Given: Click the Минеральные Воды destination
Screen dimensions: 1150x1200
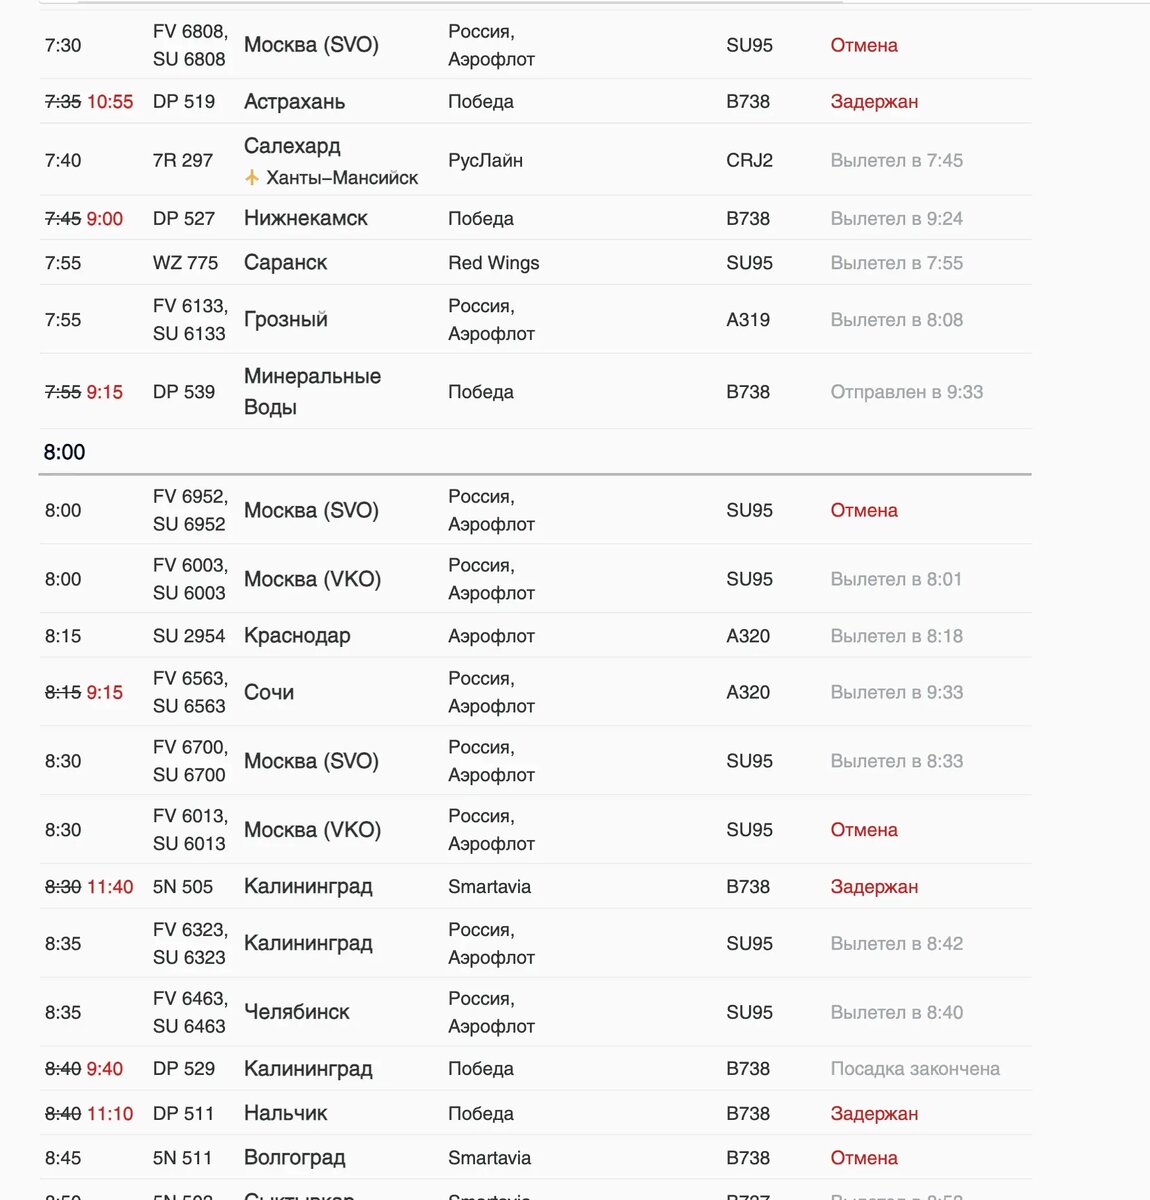Looking at the screenshot, I should click(x=312, y=392).
